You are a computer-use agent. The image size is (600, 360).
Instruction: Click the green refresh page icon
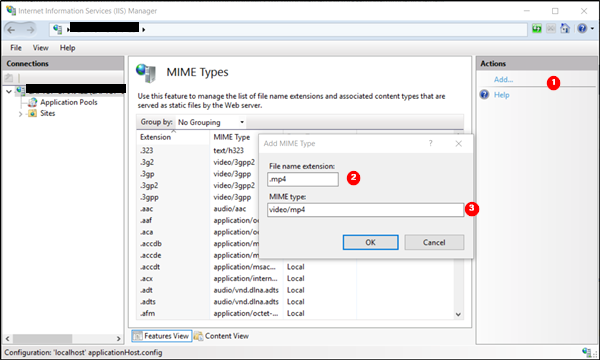537,28
